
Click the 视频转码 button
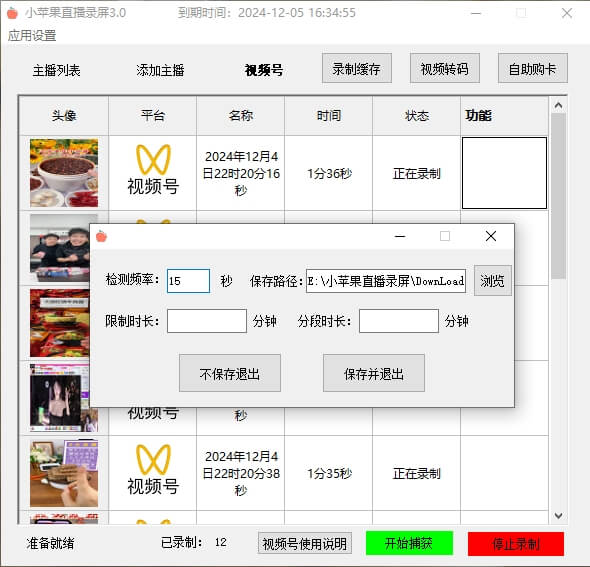pyautogui.click(x=445, y=68)
